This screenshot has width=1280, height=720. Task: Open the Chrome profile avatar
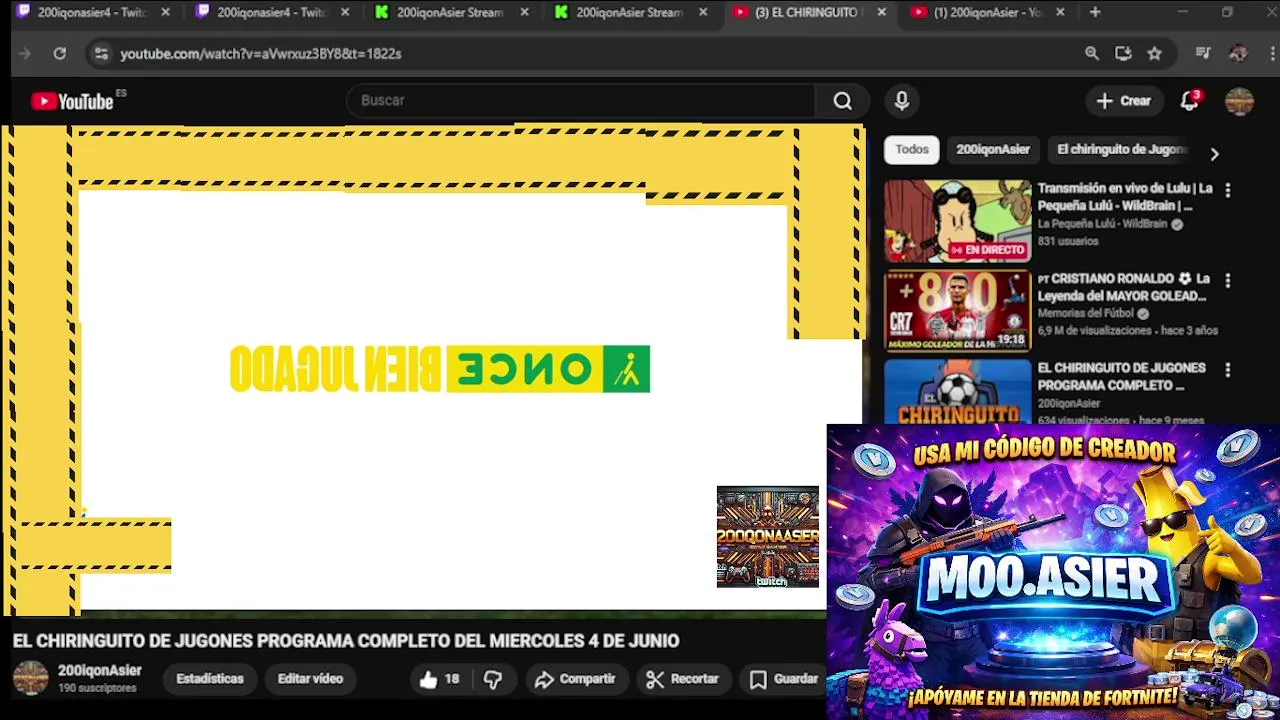pos(1238,54)
